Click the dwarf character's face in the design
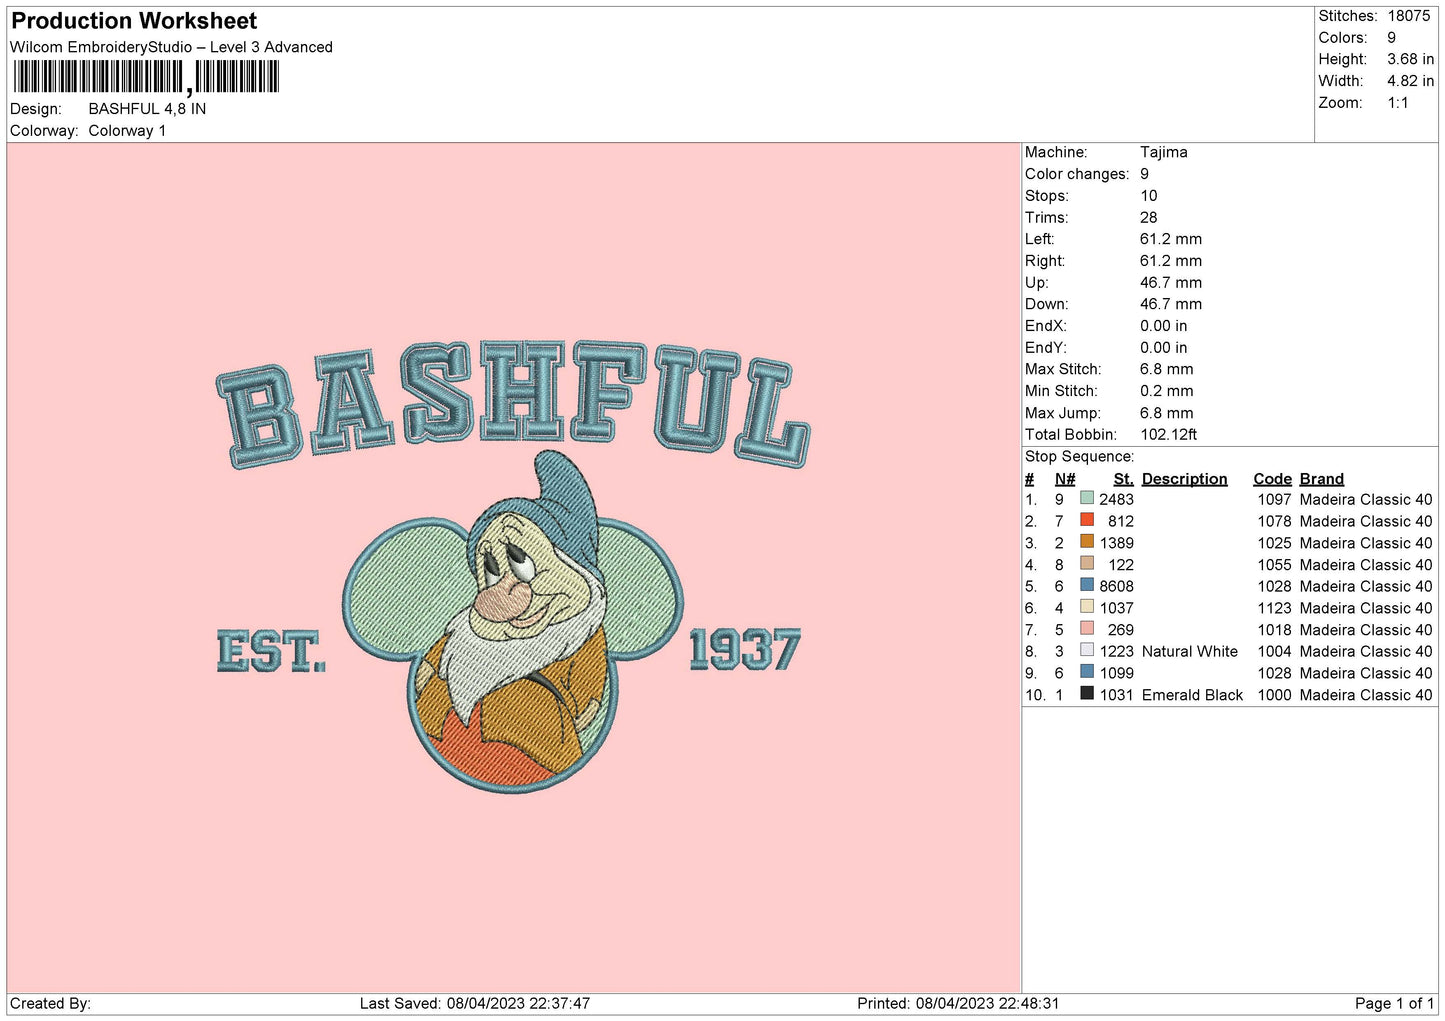This screenshot has width=1445, height=1021. click(x=520, y=580)
